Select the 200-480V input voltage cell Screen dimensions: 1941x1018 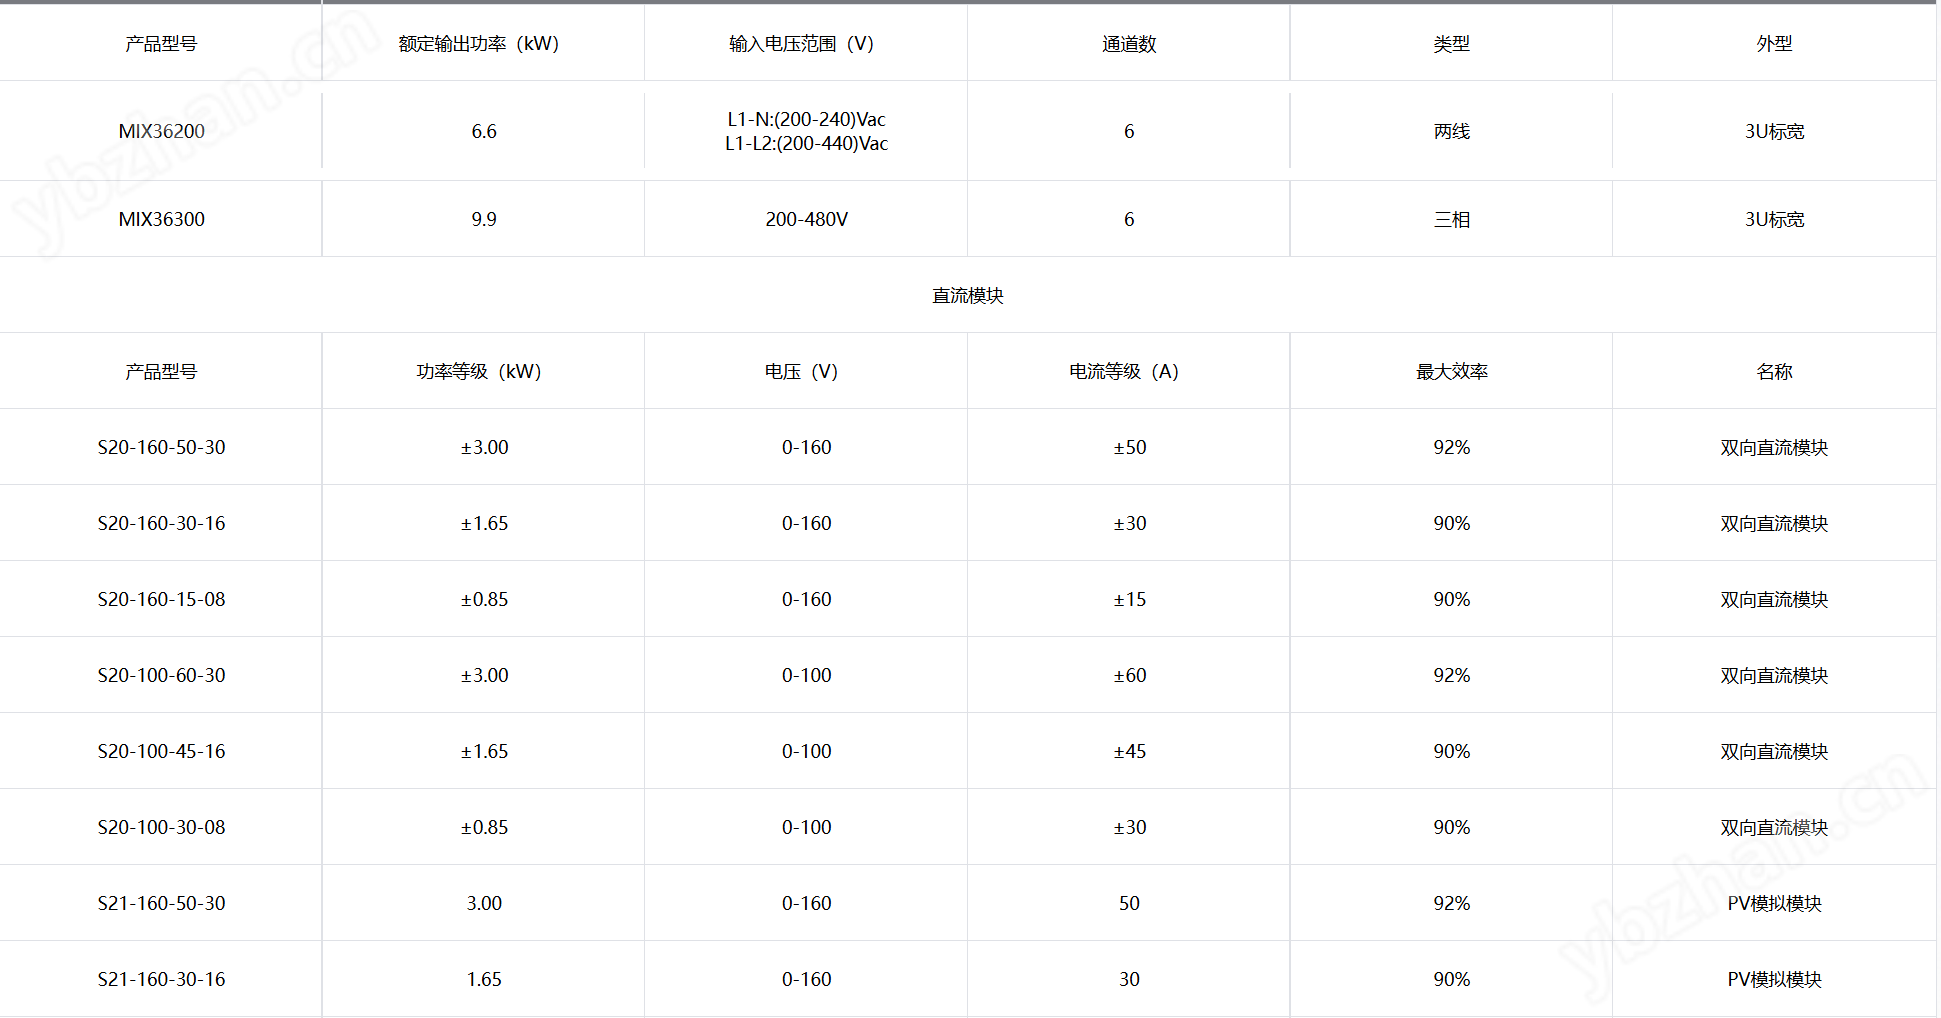click(806, 219)
